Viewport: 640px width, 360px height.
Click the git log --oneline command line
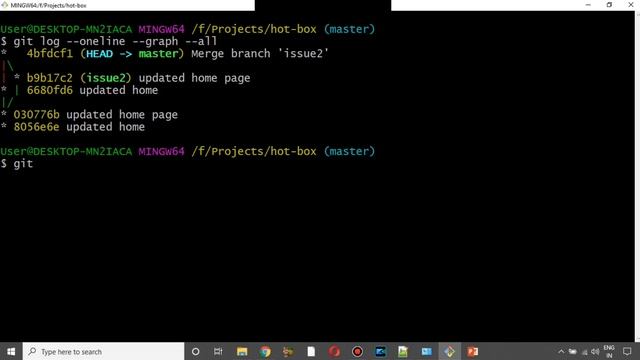(109, 41)
